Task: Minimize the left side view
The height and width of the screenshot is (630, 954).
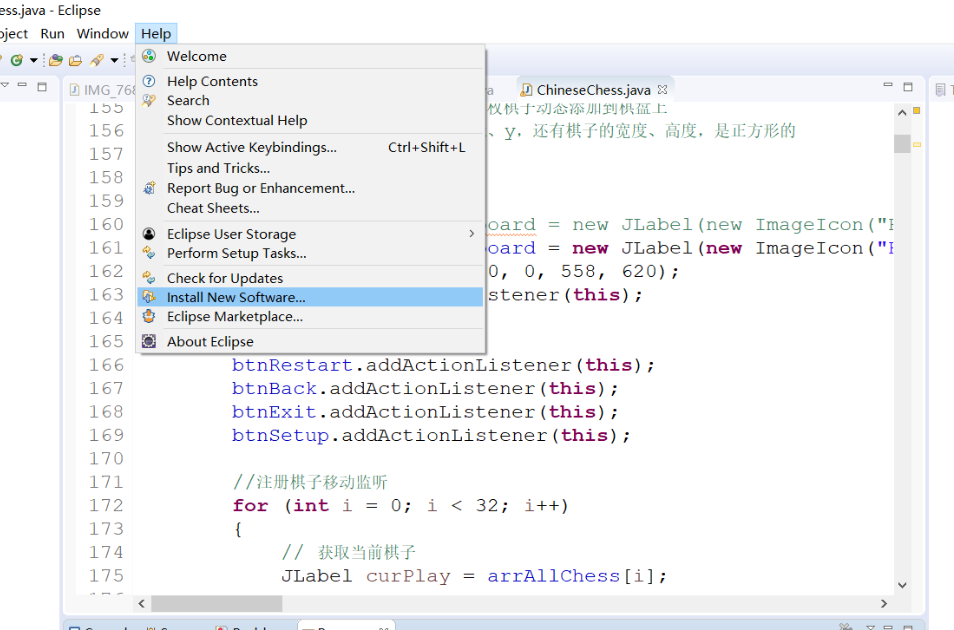Action: [23, 85]
